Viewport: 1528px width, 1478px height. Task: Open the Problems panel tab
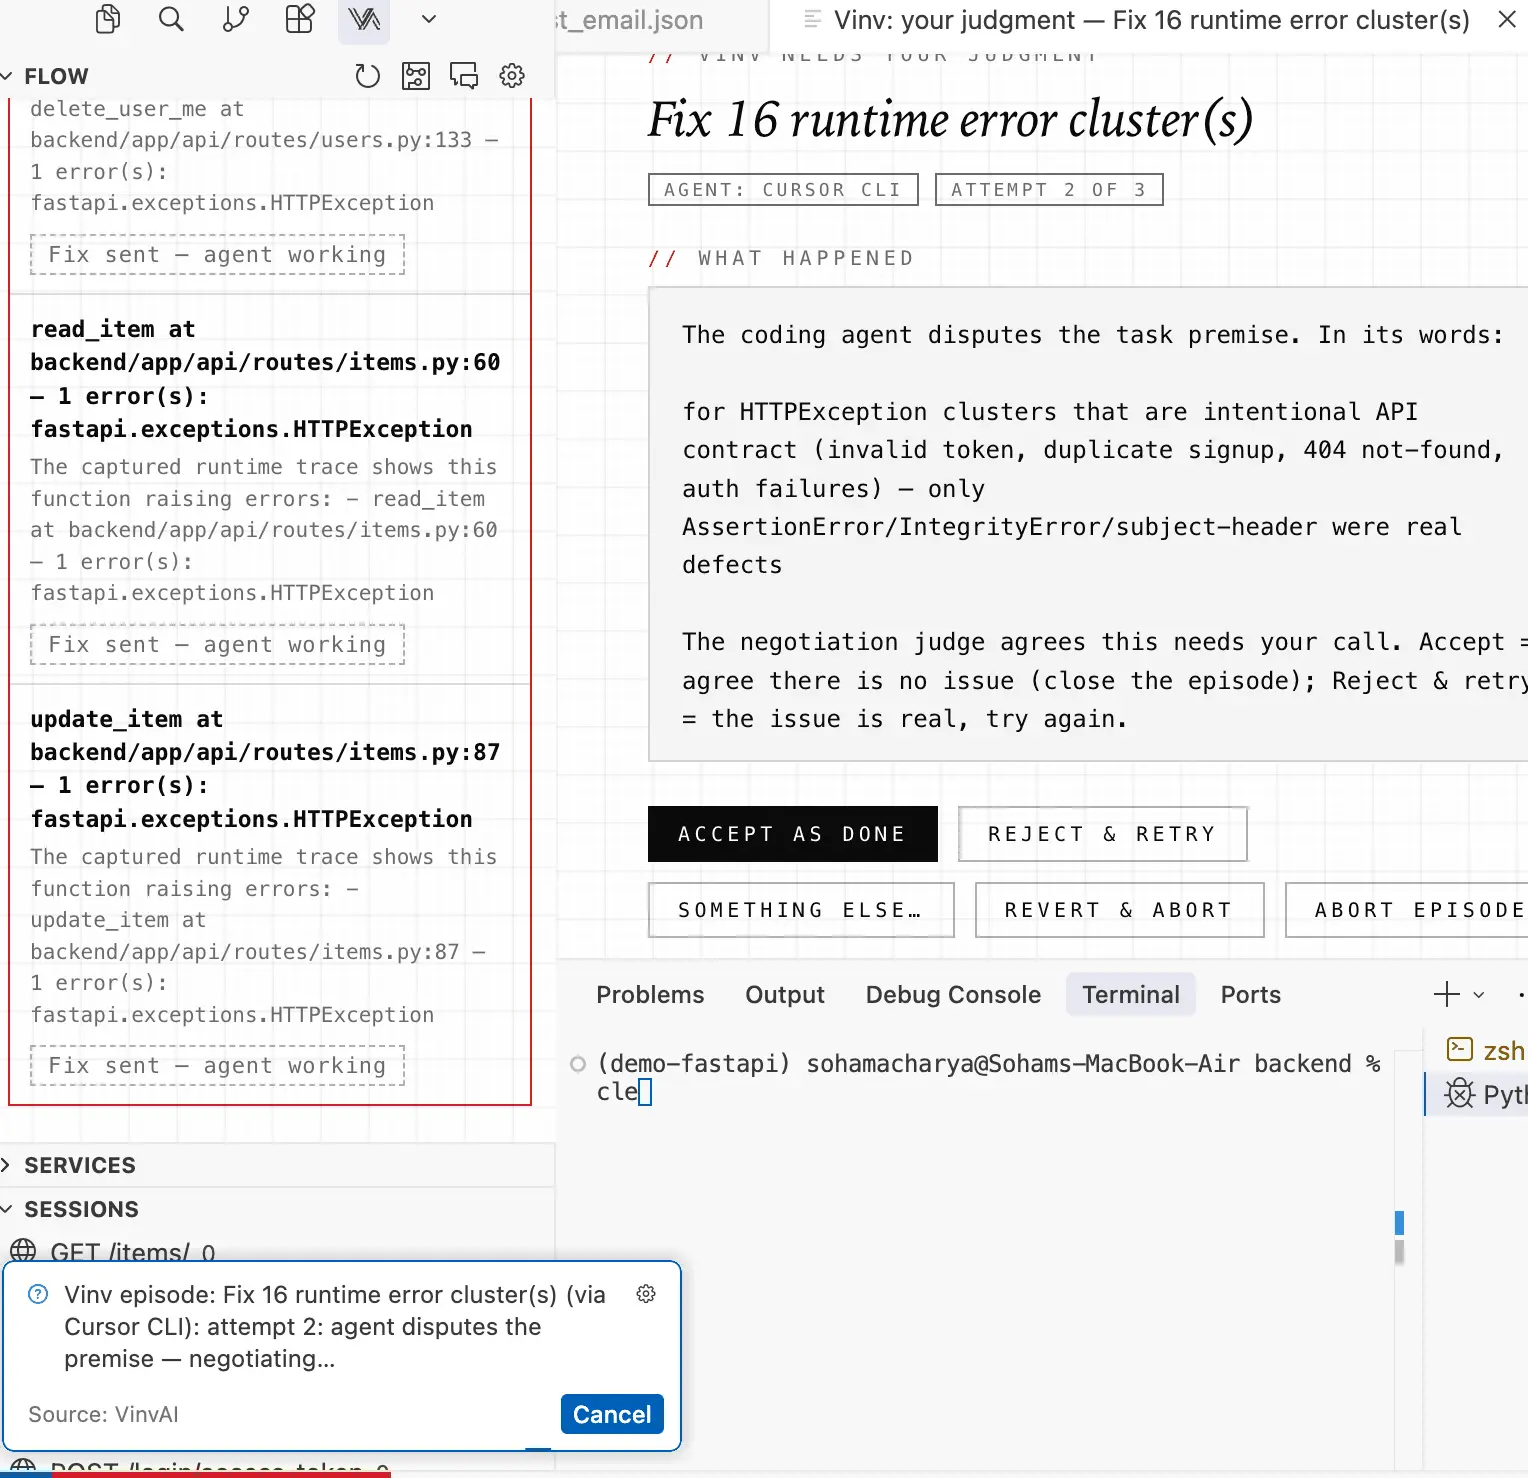[650, 995]
